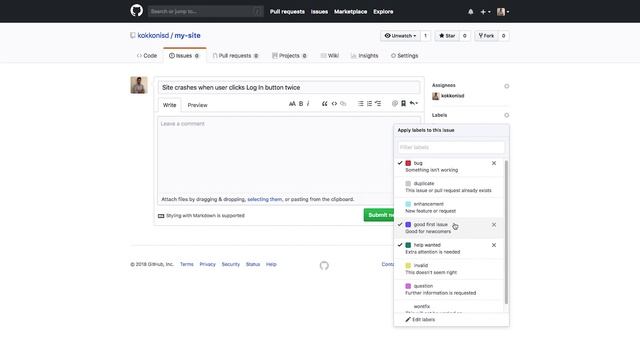Viewport: 640px width, 360px height.
Task: Open the Projects tab
Action: click(289, 56)
